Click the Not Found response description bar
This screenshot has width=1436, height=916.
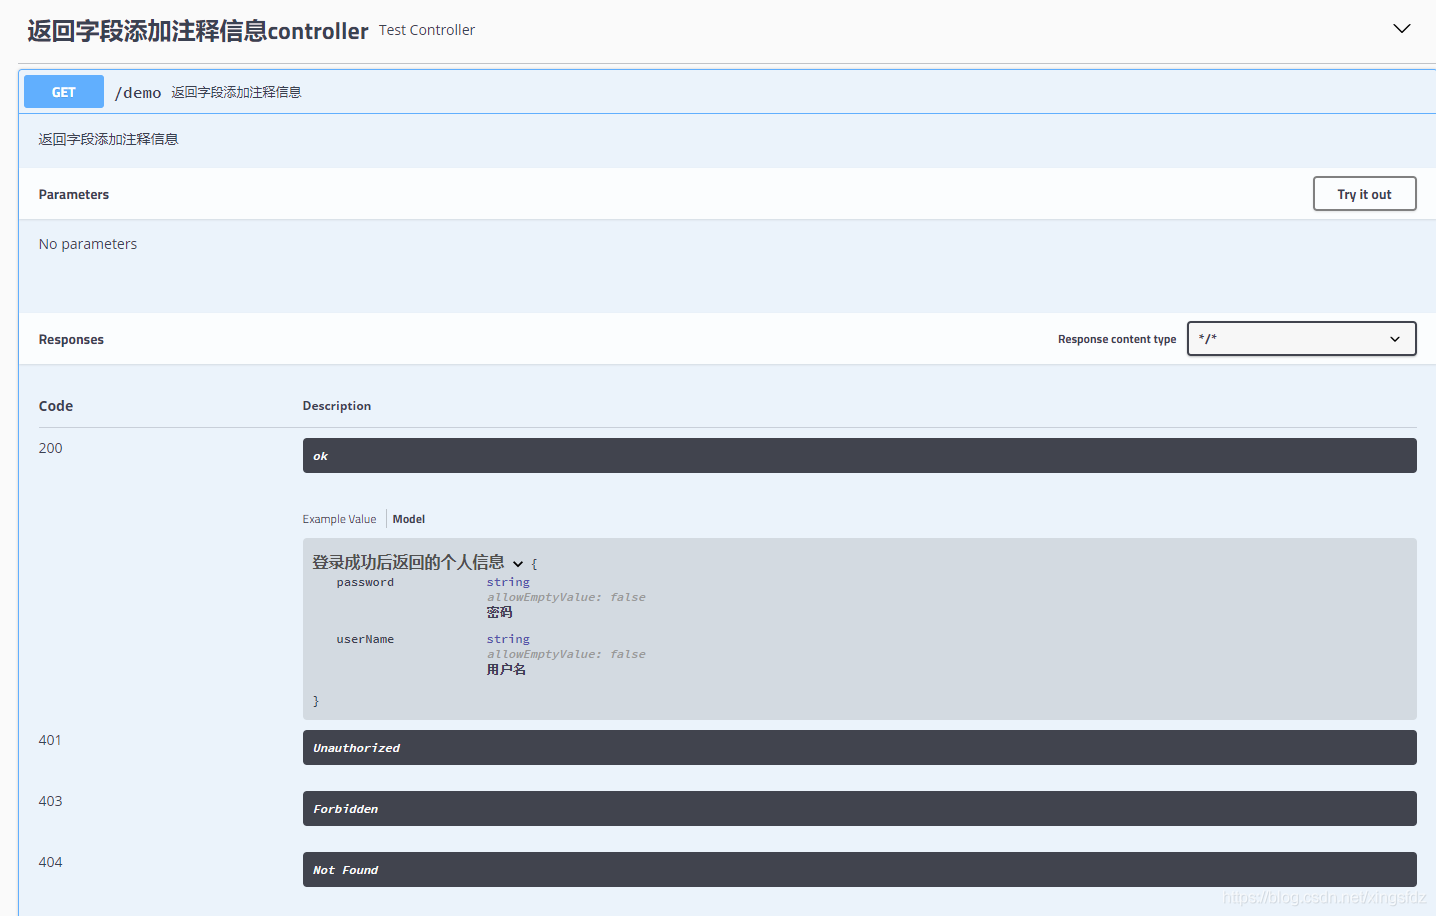859,870
